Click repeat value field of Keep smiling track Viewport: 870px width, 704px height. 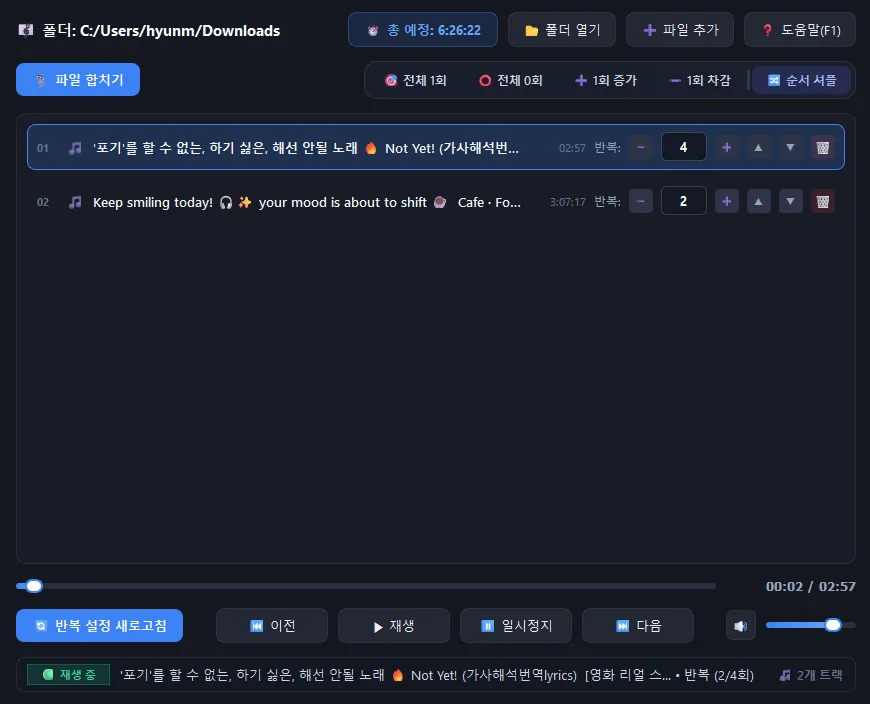[684, 201]
